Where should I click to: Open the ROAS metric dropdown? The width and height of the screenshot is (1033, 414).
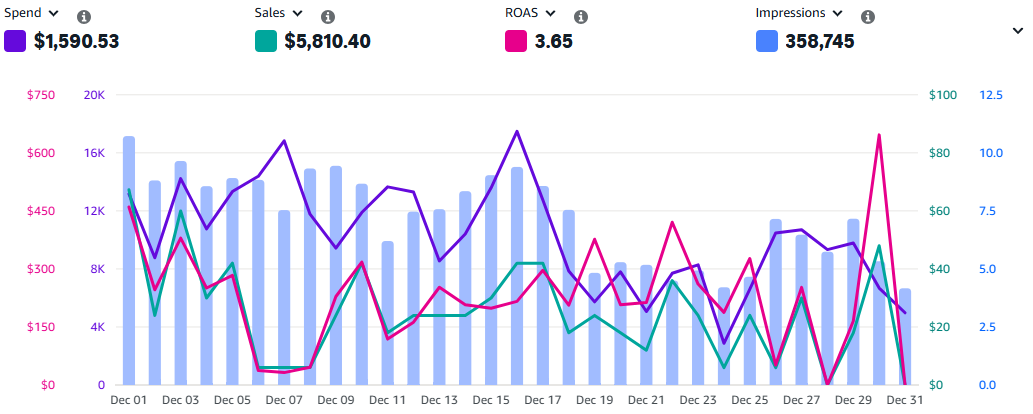click(x=550, y=14)
